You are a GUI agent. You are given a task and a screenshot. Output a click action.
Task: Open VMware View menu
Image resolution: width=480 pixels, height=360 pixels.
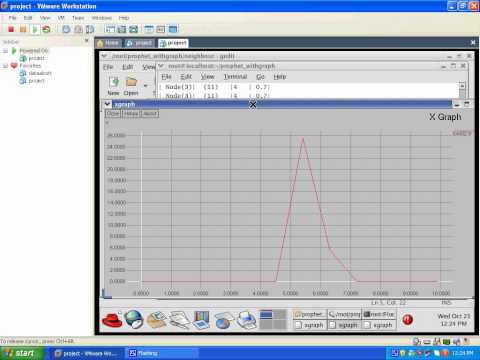pos(45,18)
